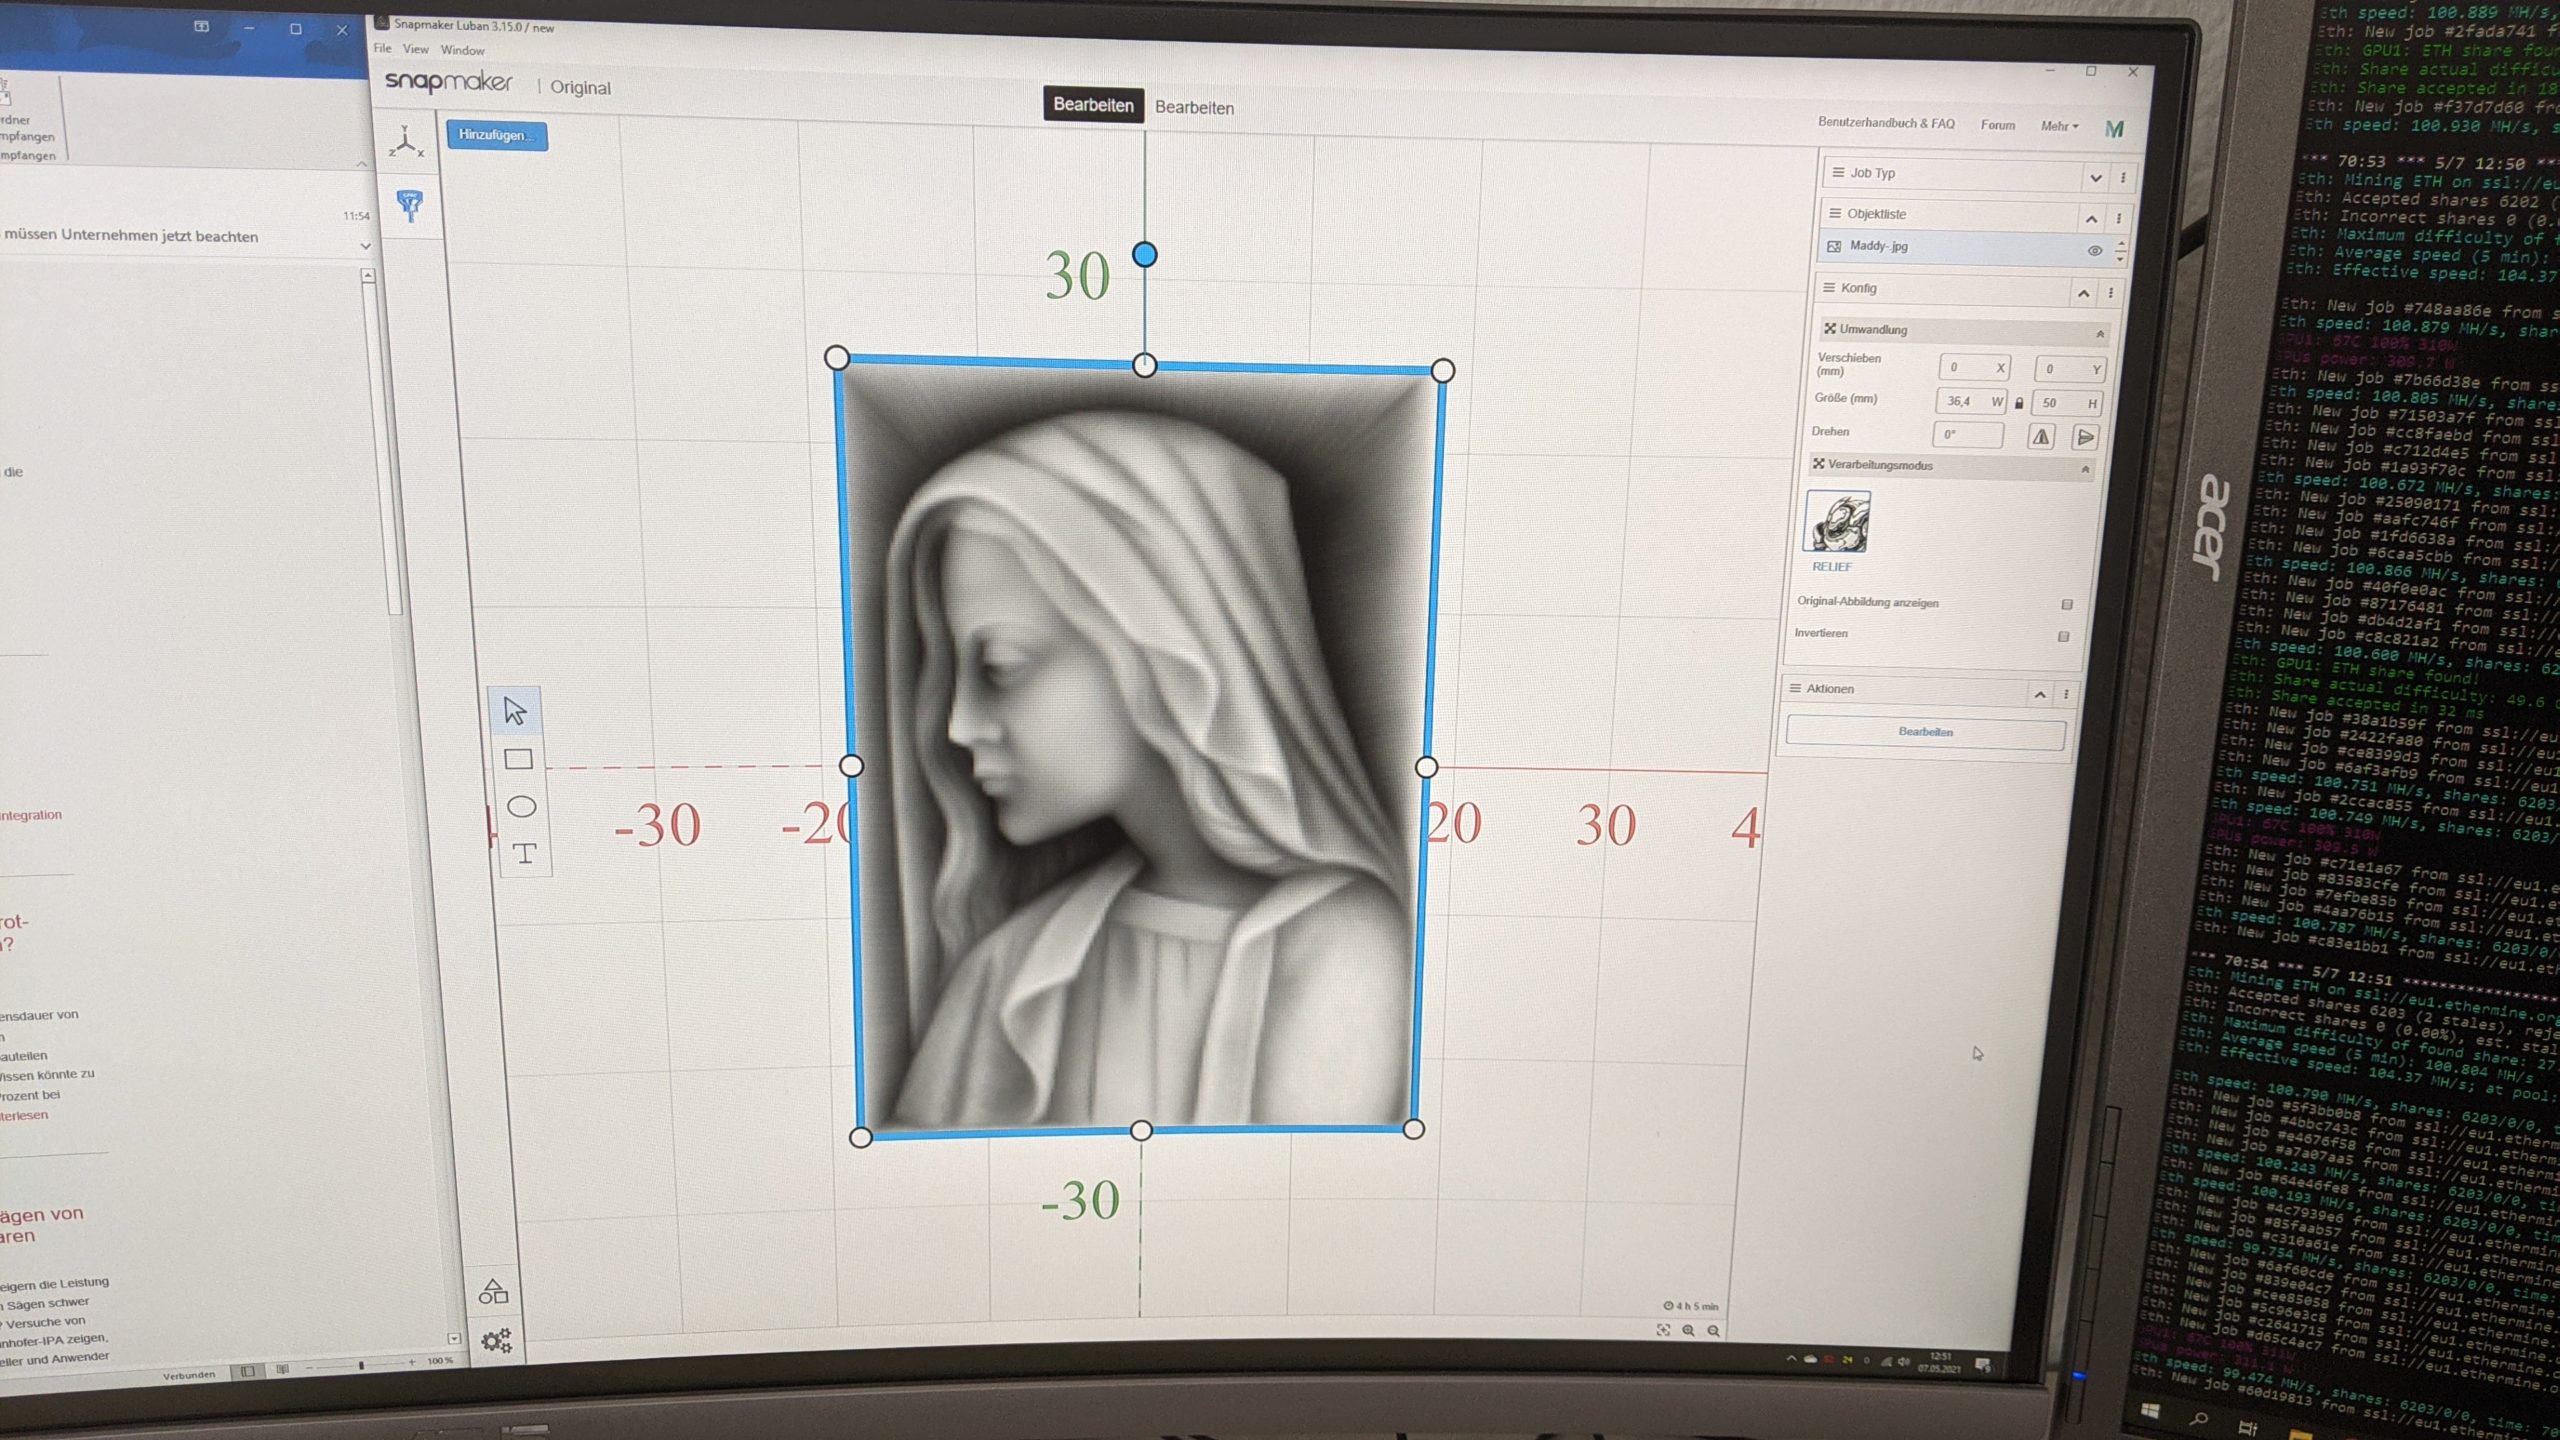Collapse the Objektliste panel
The image size is (2560, 1440).
(2091, 218)
